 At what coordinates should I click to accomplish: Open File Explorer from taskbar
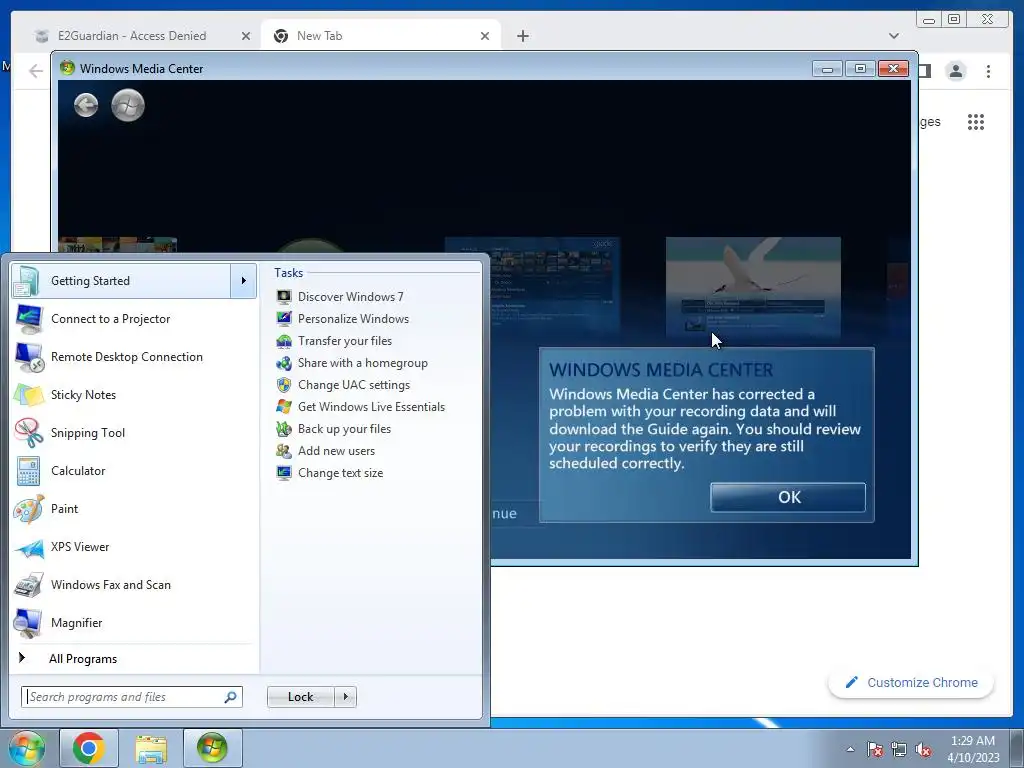151,748
